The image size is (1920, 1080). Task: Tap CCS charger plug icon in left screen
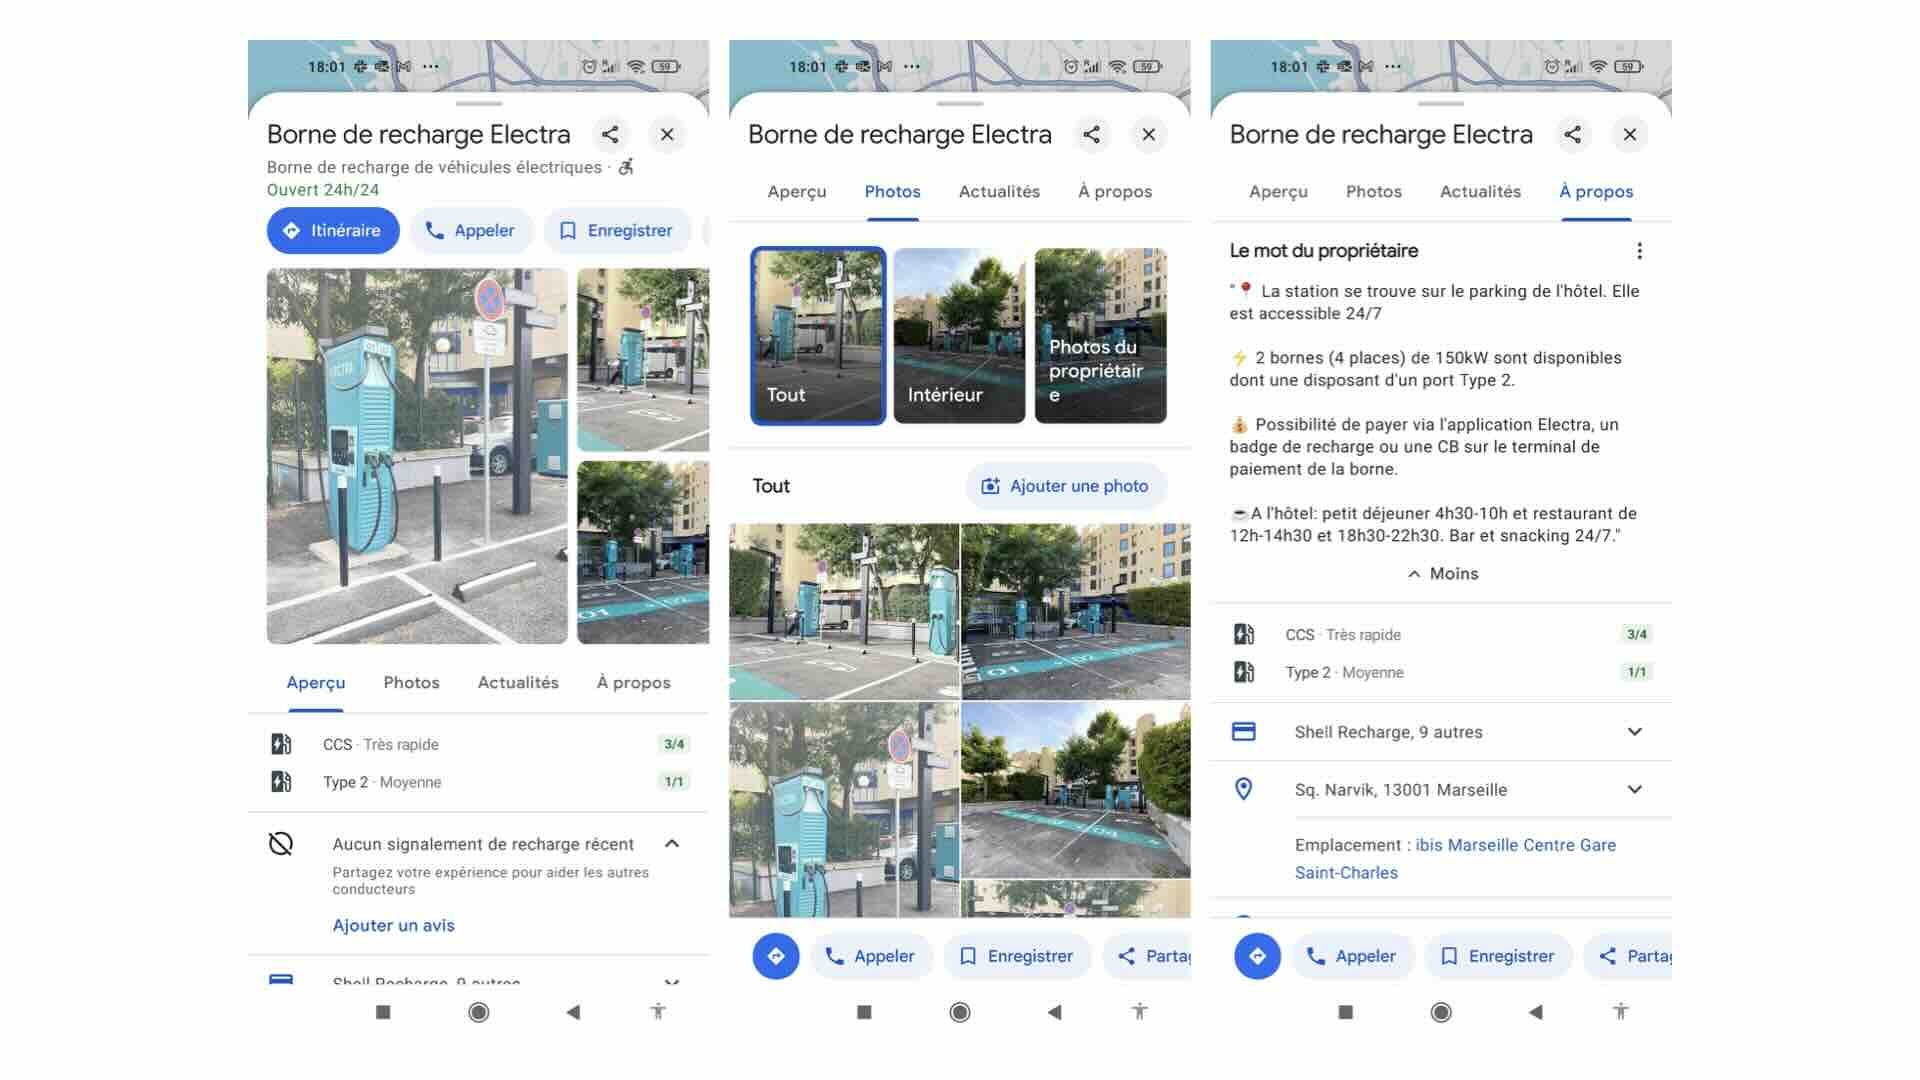coord(282,744)
